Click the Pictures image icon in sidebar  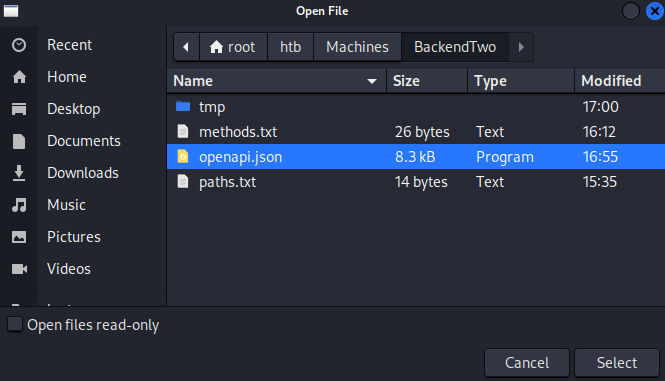(x=19, y=237)
